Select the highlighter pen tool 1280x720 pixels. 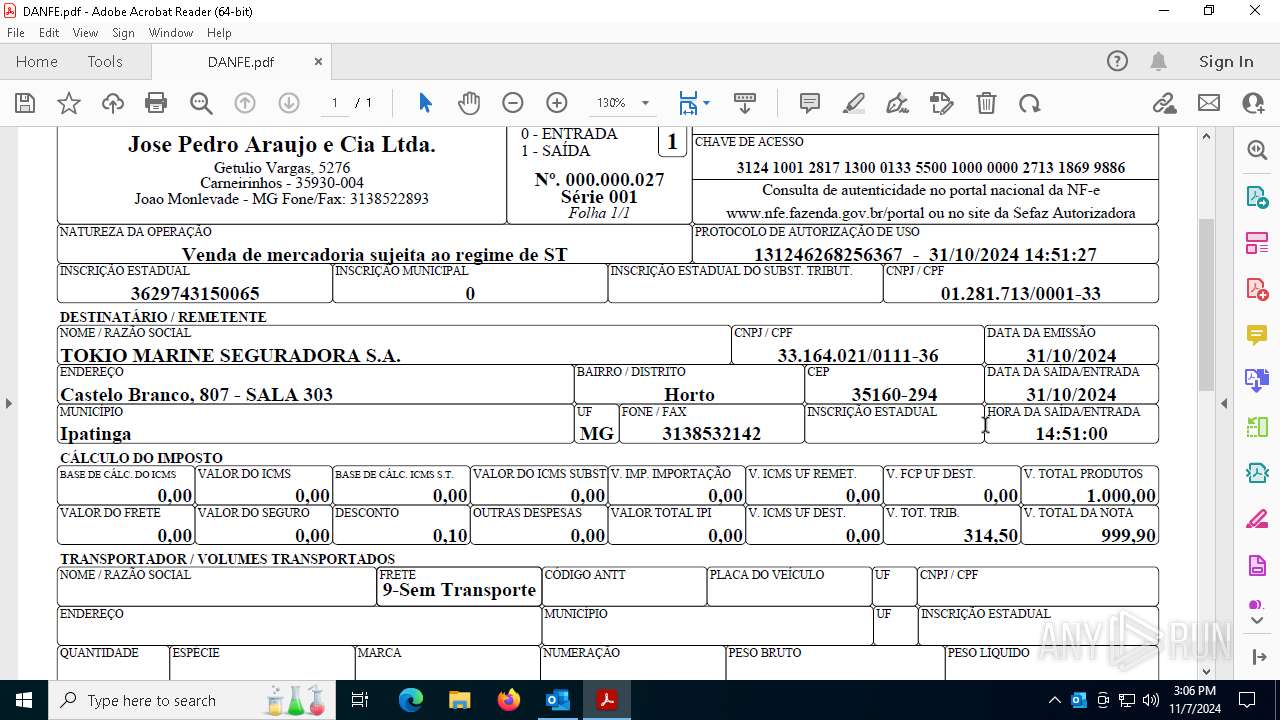coord(854,103)
